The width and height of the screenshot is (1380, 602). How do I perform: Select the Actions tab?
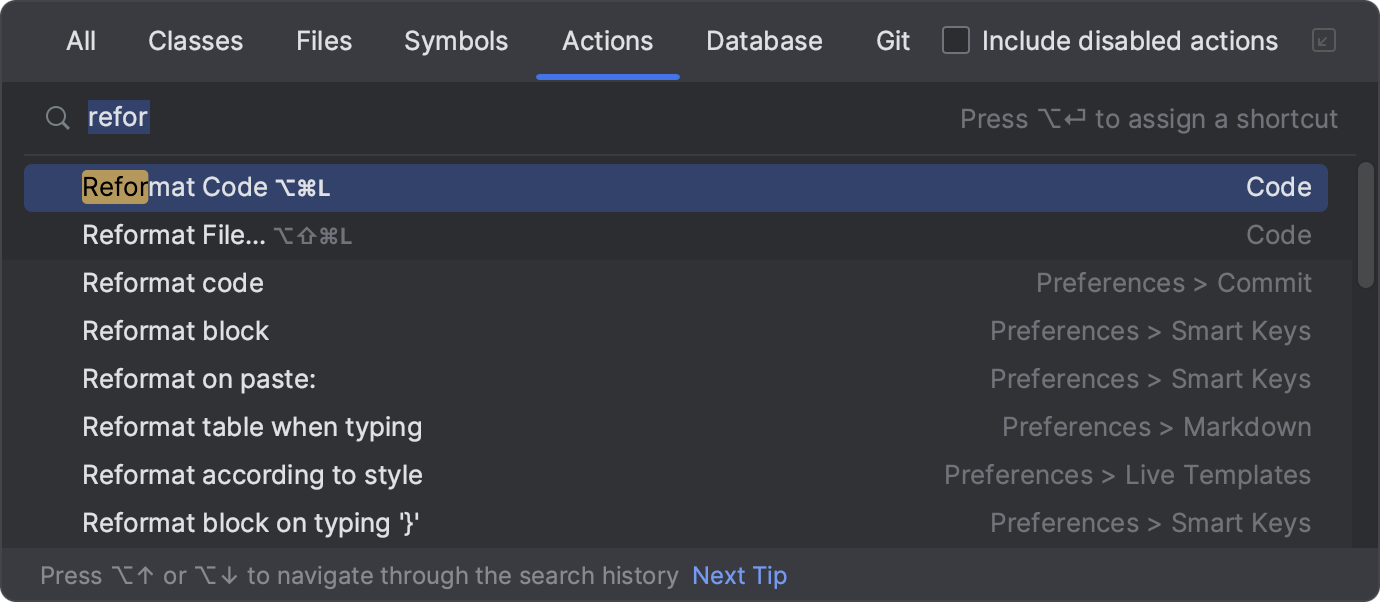[607, 41]
